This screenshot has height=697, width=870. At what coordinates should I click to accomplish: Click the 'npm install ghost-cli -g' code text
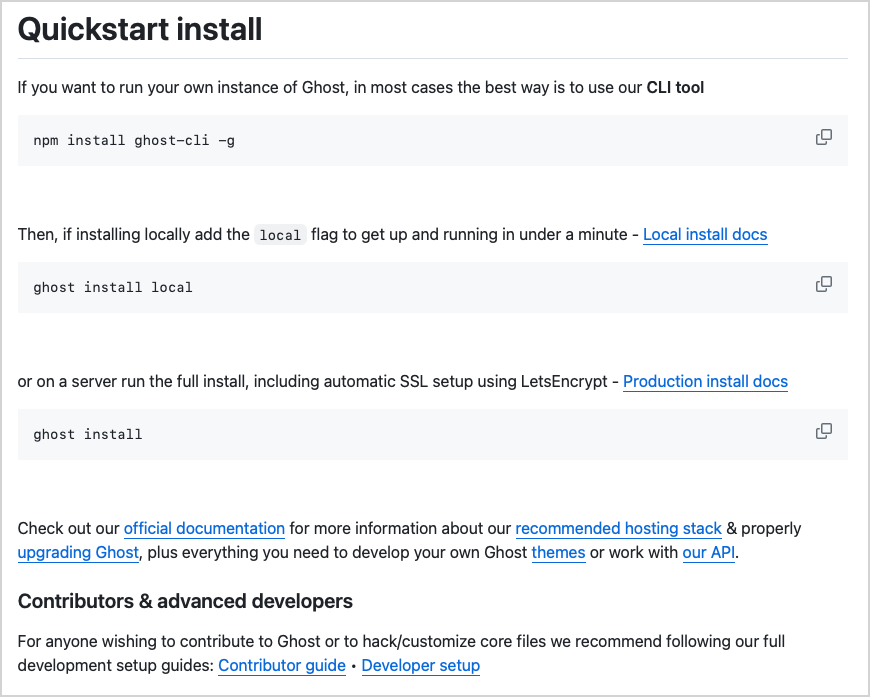[x=134, y=141]
